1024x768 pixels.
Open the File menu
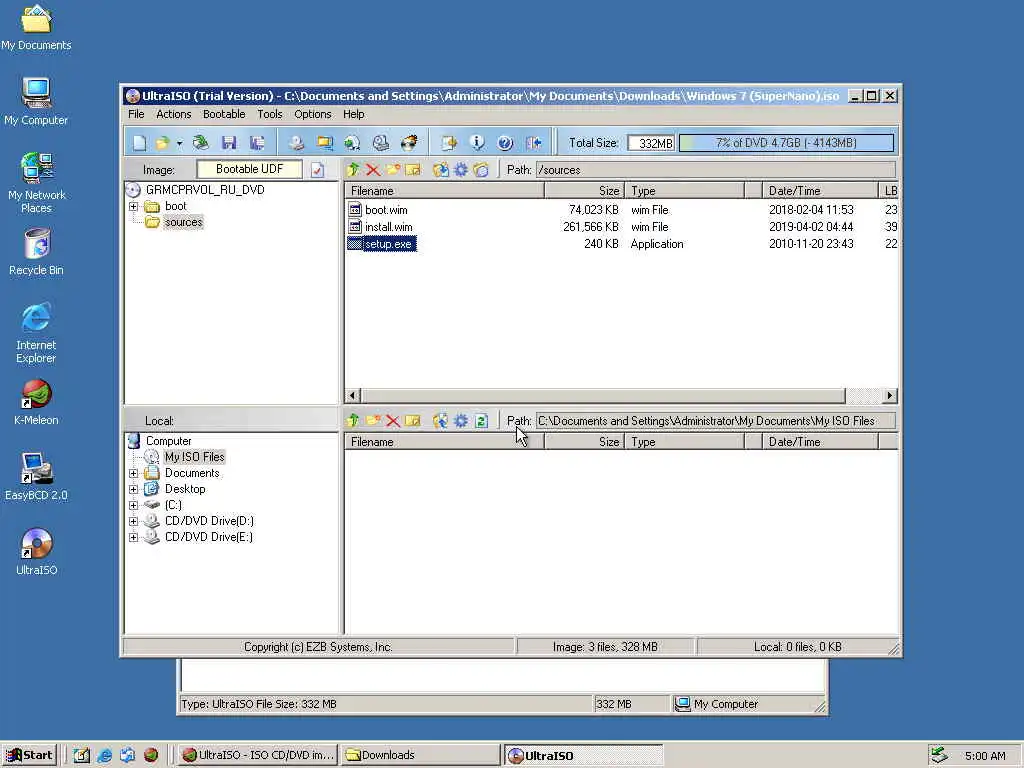click(x=136, y=114)
